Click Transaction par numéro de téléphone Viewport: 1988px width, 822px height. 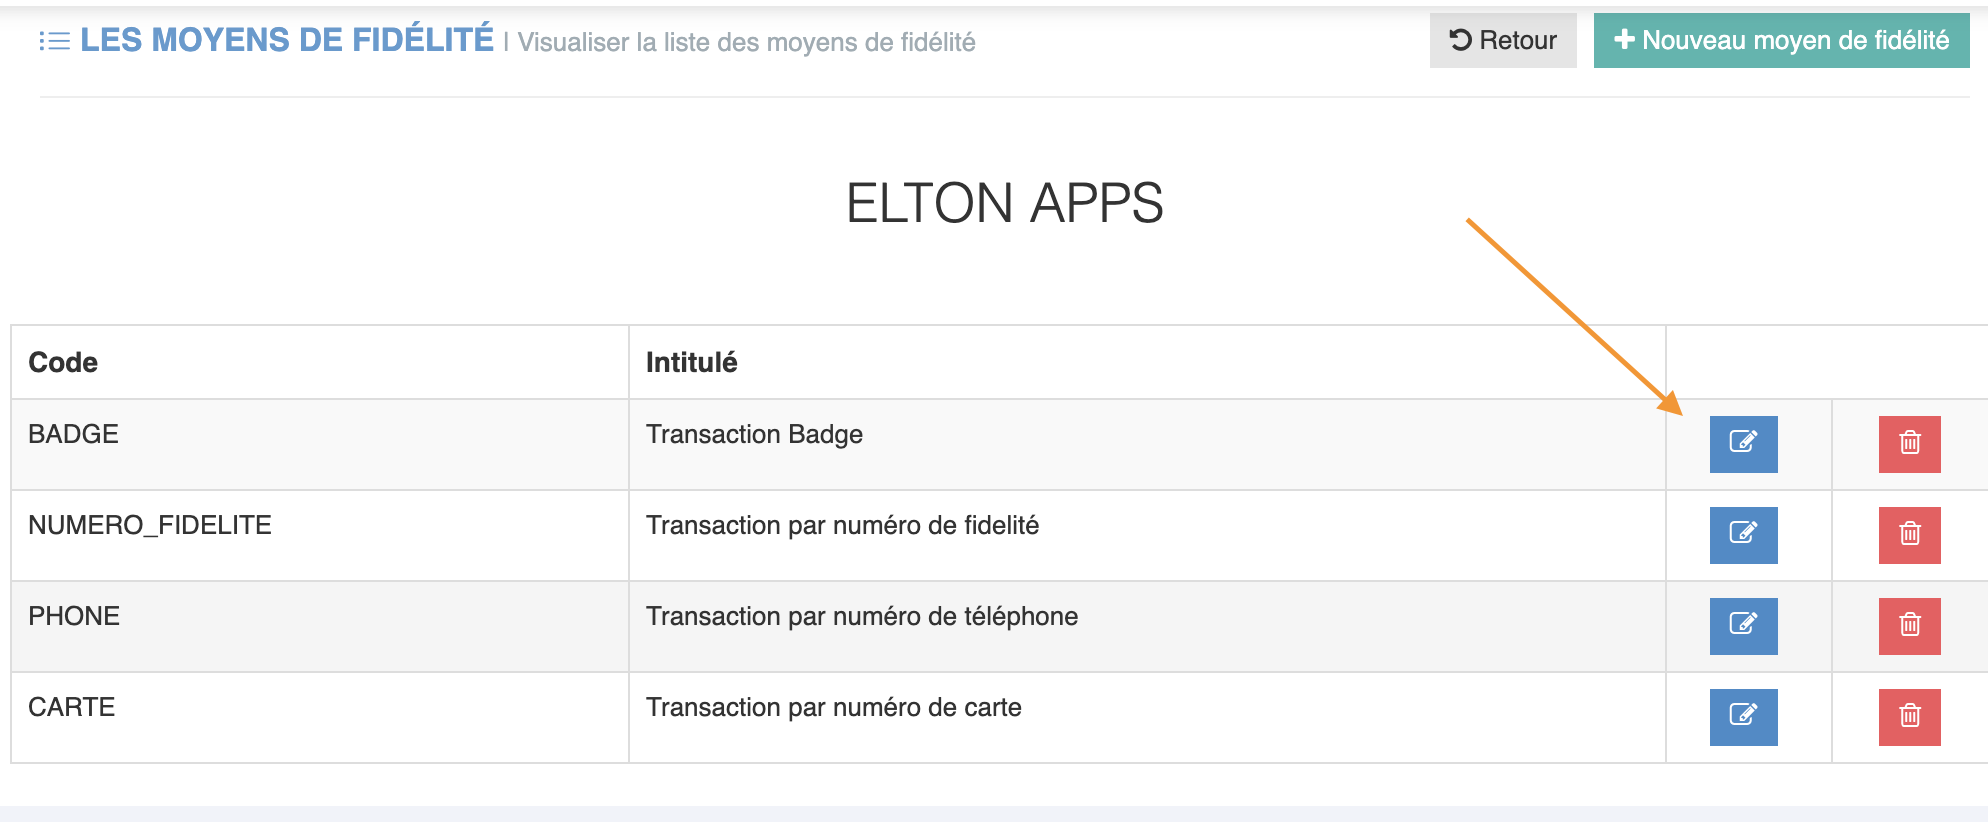[x=861, y=616]
